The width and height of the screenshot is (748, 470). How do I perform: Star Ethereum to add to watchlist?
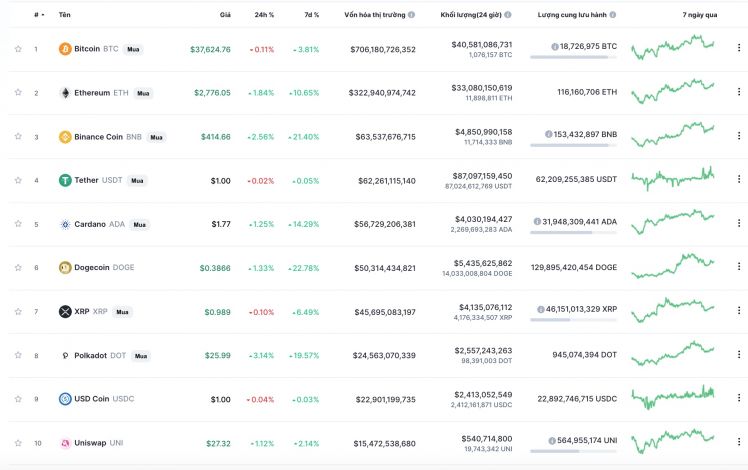coord(18,92)
